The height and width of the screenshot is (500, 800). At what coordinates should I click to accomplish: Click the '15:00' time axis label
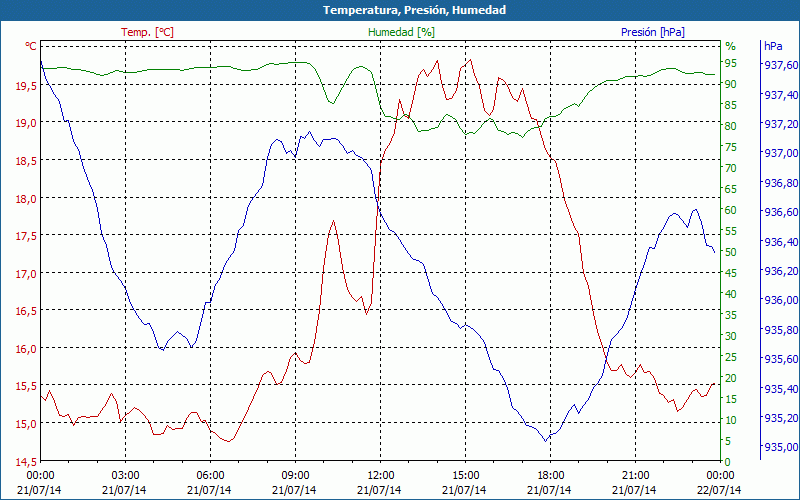(x=465, y=476)
